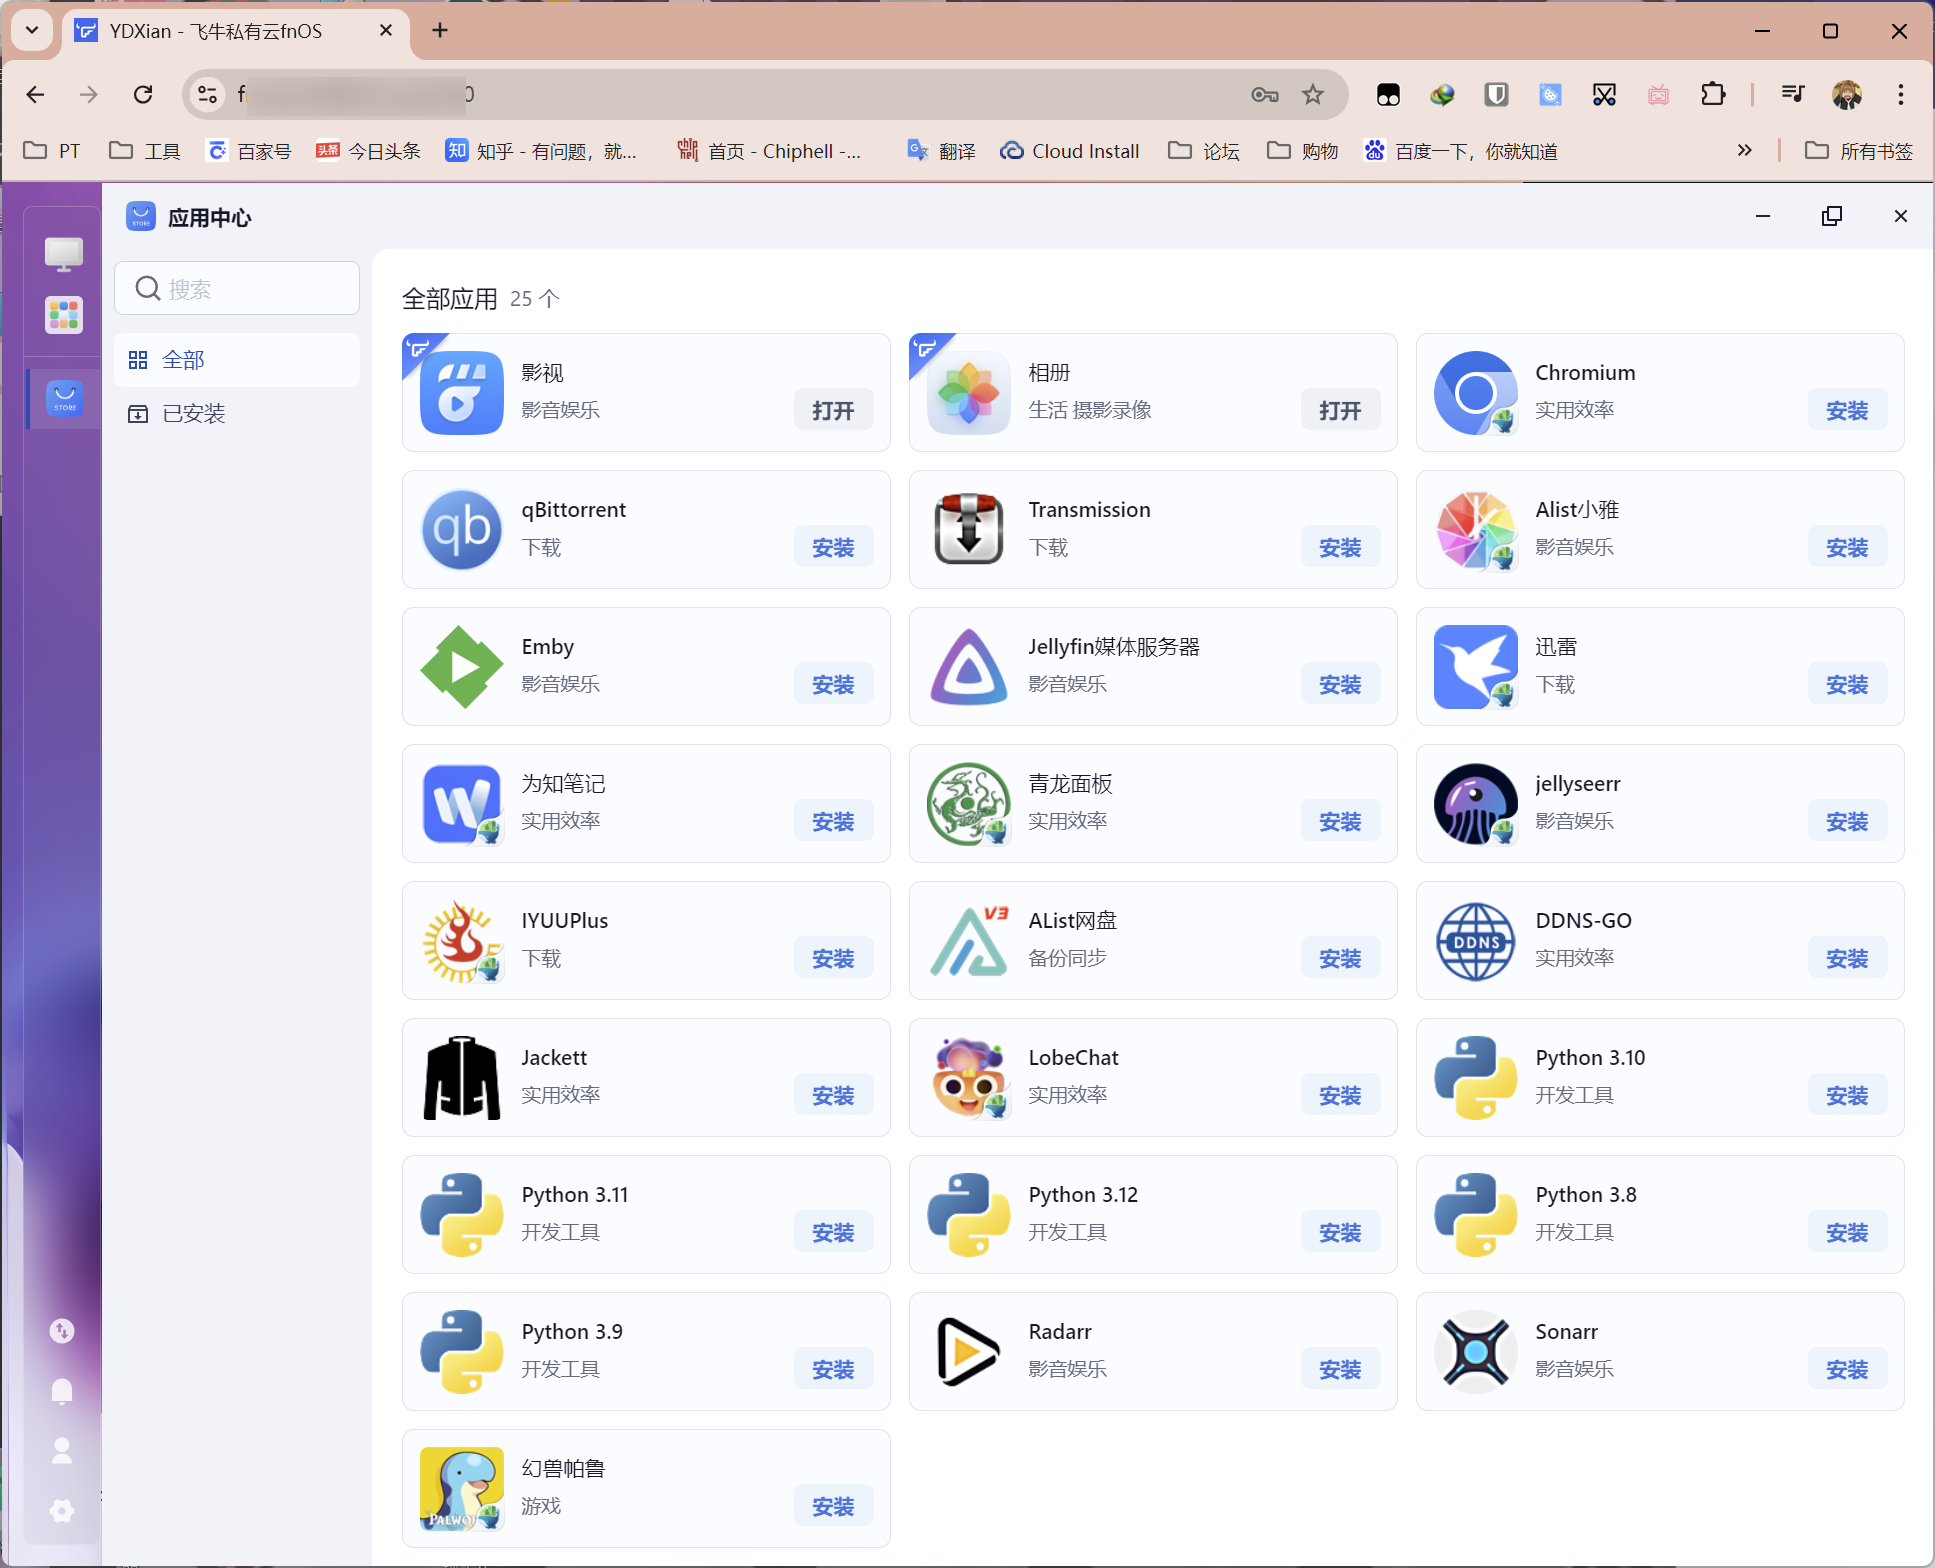
Task: Install LobeChat
Action: click(1341, 1096)
